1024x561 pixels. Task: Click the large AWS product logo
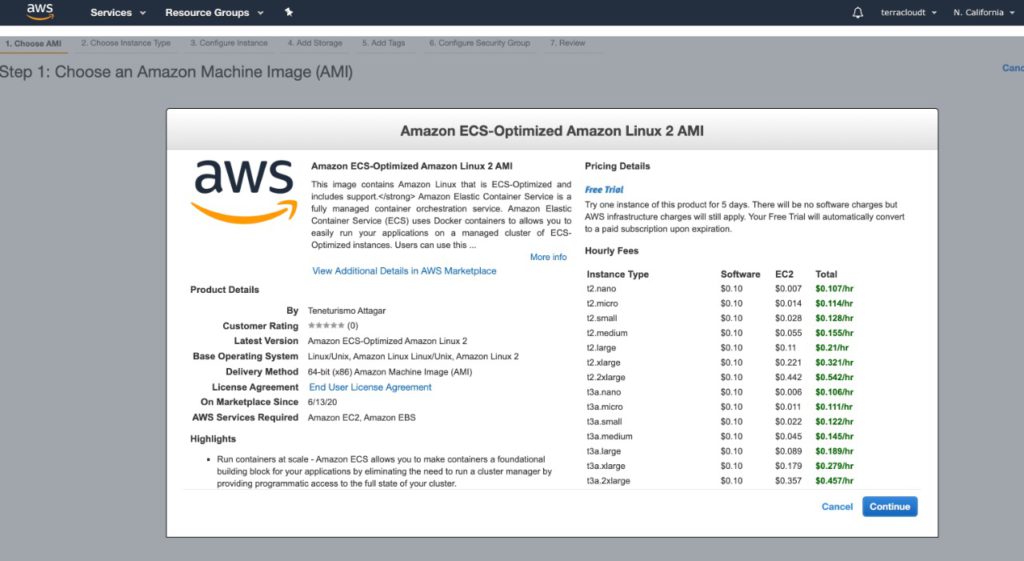point(243,189)
